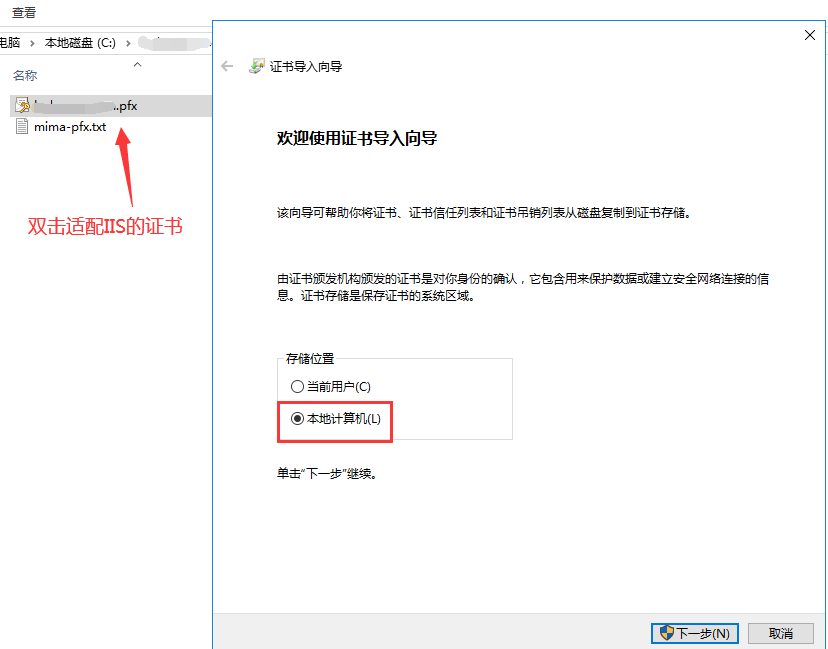Click the certificate import wizard title icon
The width and height of the screenshot is (828, 649).
tap(257, 67)
